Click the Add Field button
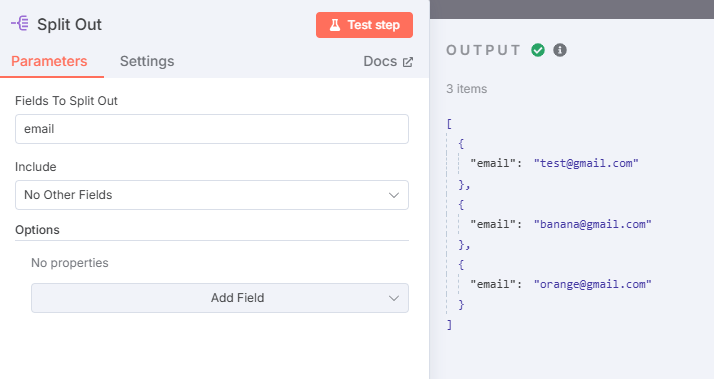Image resolution: width=714 pixels, height=379 pixels. click(219, 298)
